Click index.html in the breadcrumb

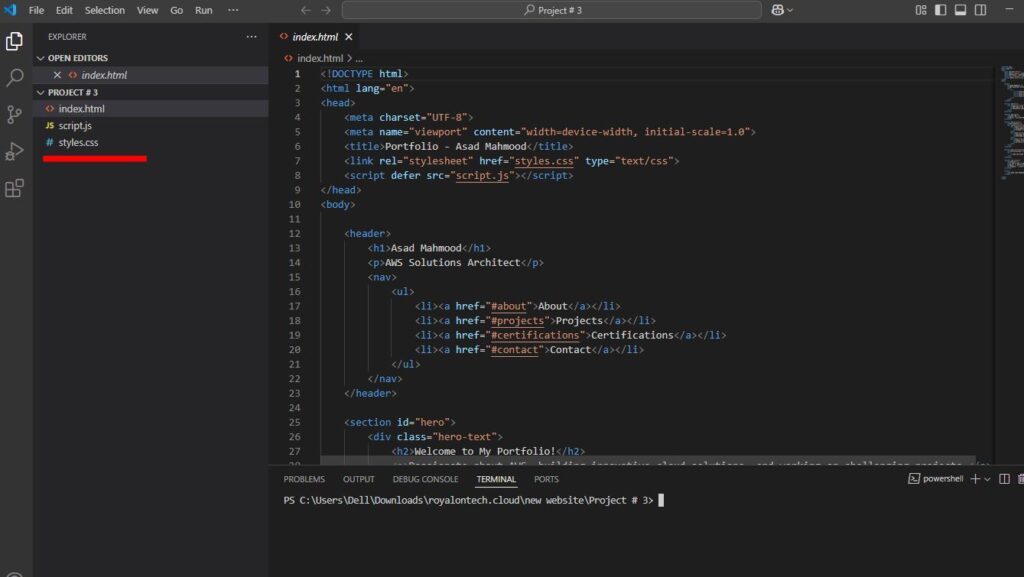click(319, 58)
